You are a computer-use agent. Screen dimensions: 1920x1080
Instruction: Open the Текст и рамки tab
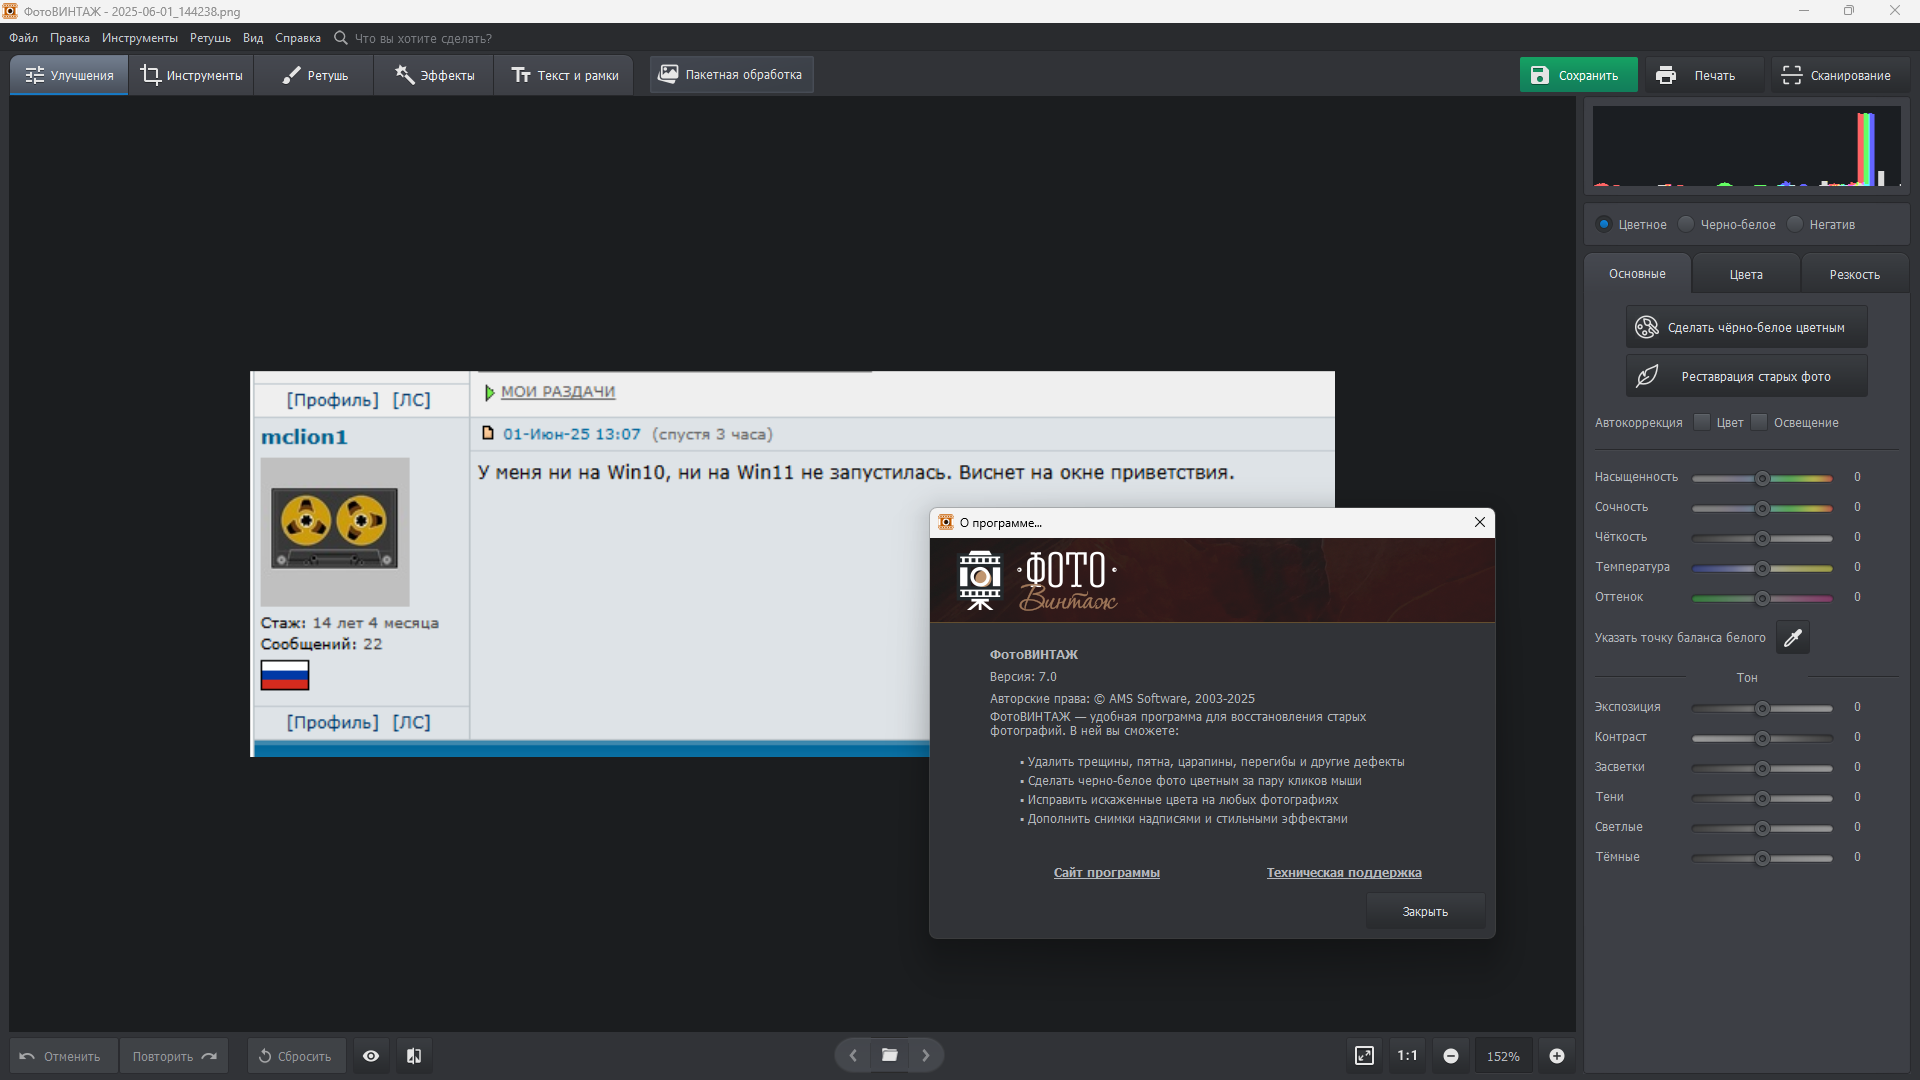[x=564, y=75]
